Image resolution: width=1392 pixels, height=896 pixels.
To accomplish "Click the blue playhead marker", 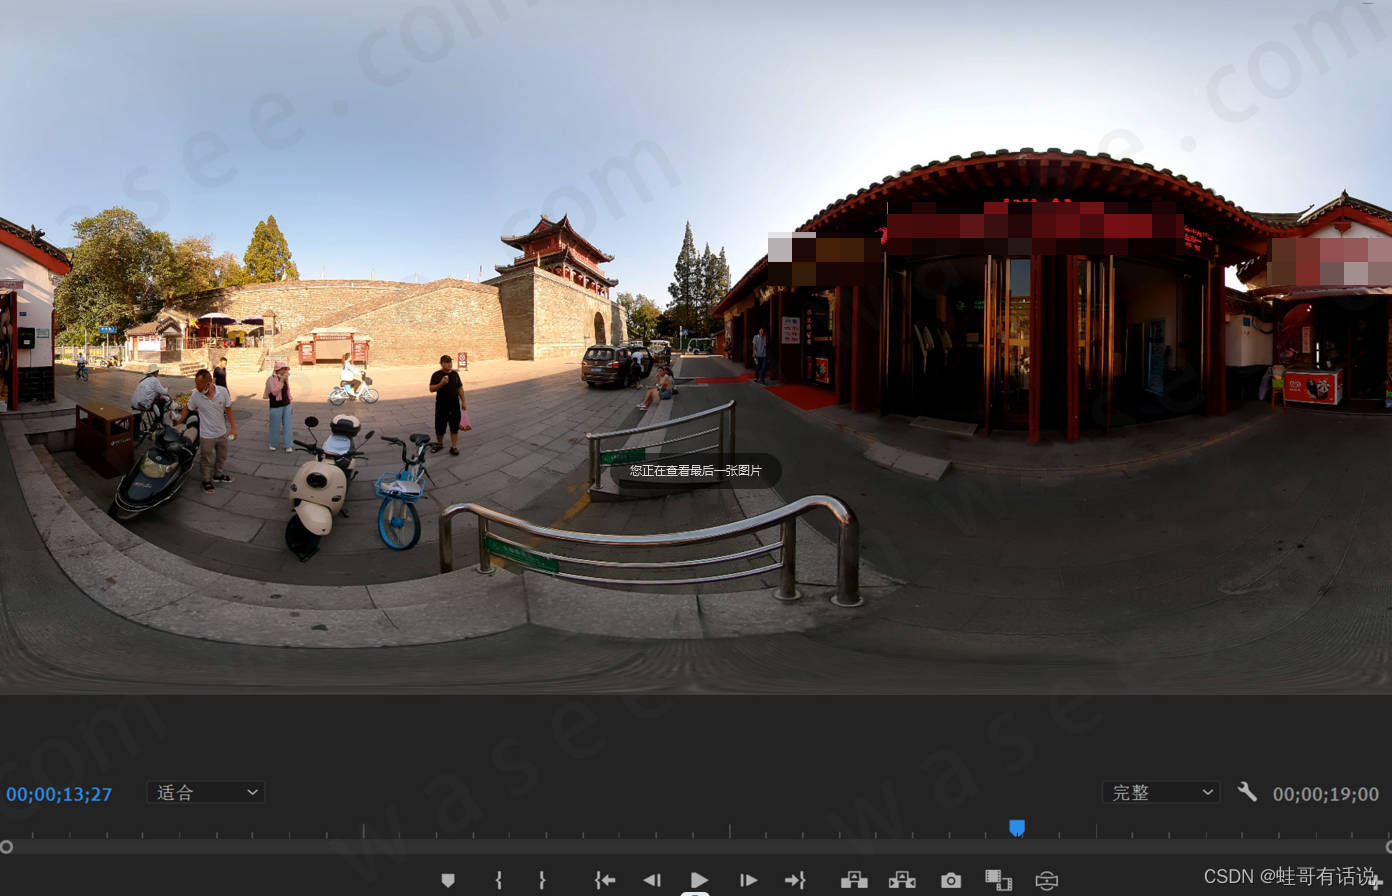I will pyautogui.click(x=1017, y=828).
